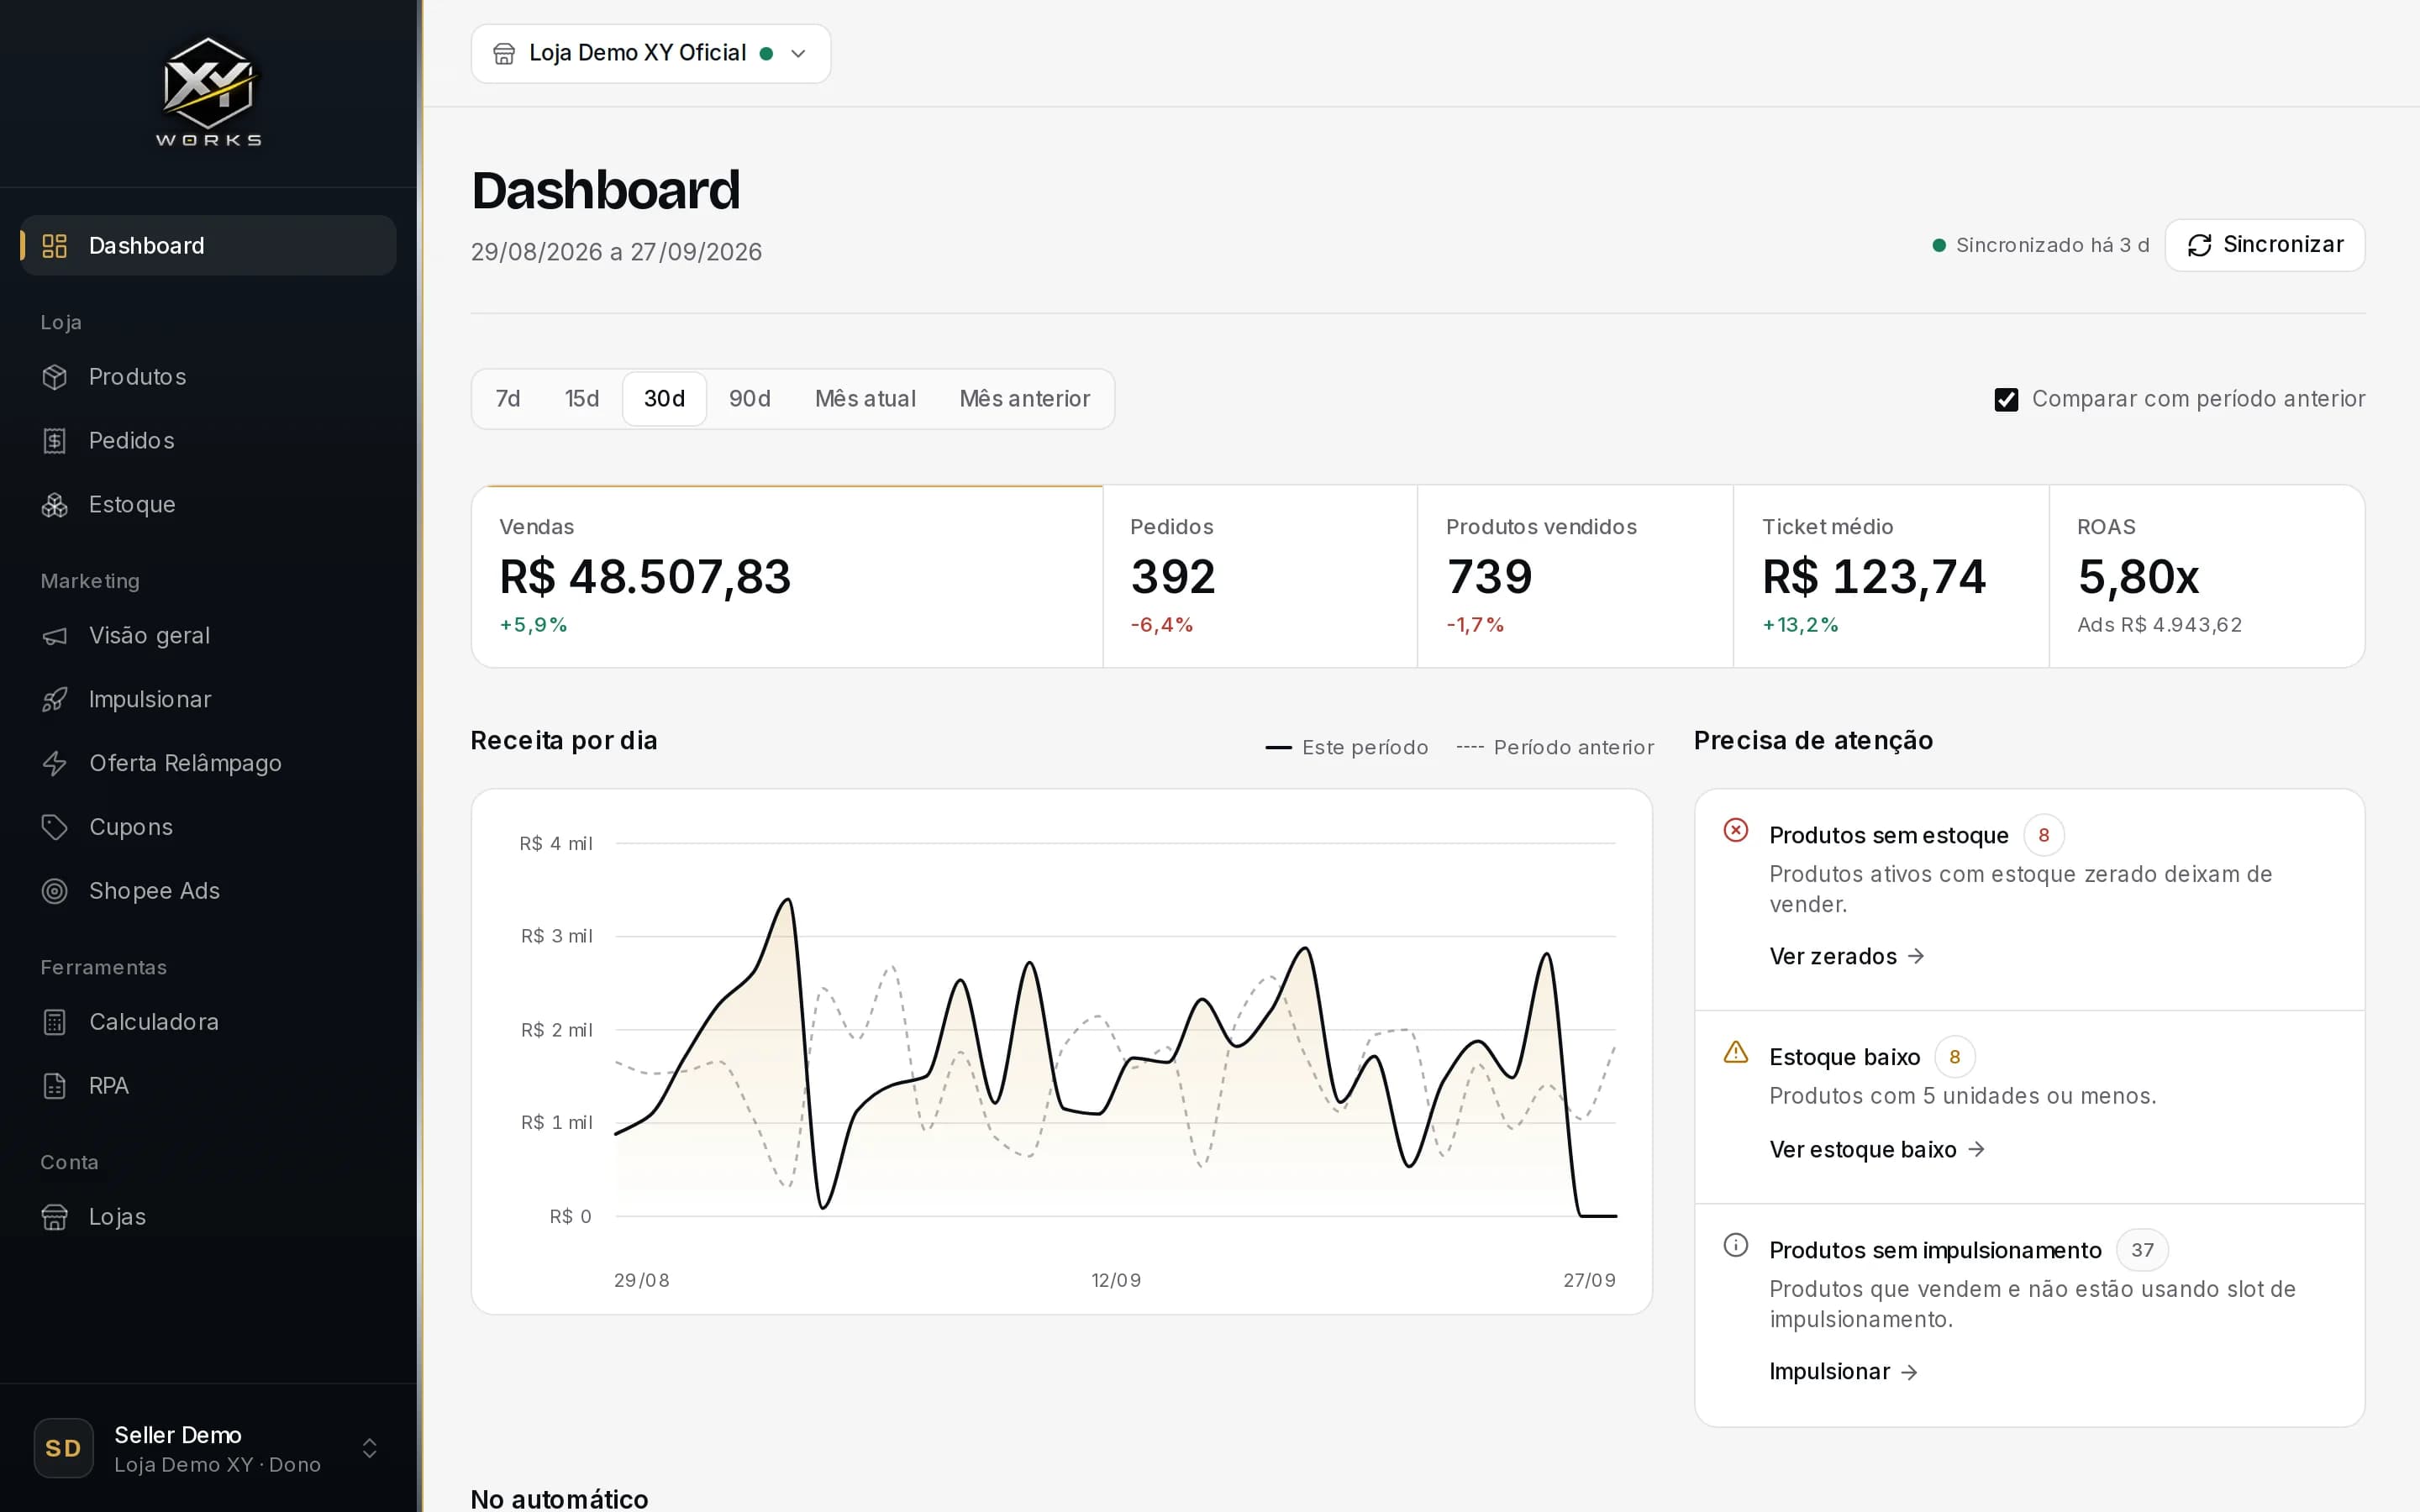Select the Mês atual period tab
The width and height of the screenshot is (2420, 1512).
(x=865, y=399)
